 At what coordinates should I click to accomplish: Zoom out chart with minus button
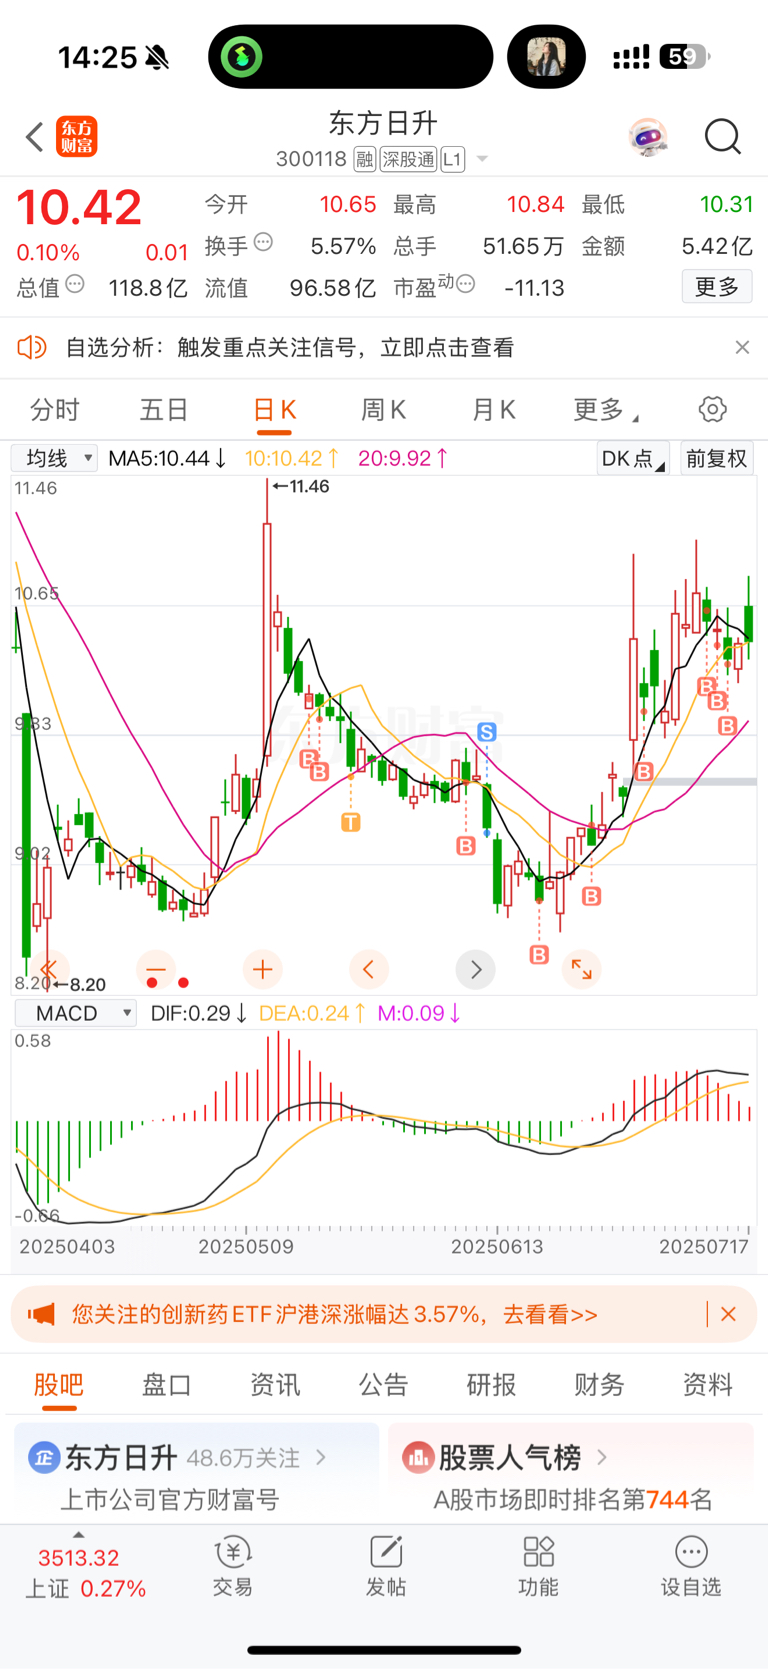click(155, 969)
